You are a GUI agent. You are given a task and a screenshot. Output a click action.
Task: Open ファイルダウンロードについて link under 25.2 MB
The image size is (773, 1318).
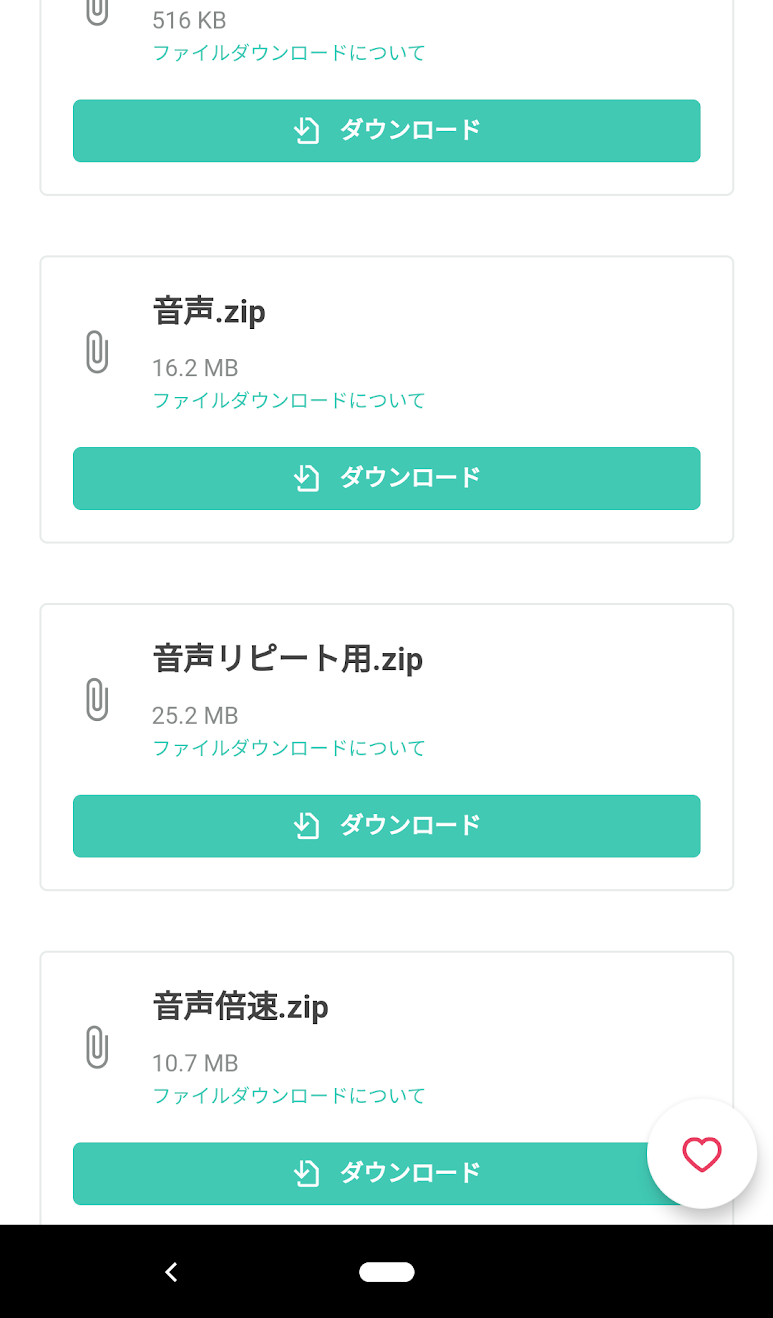pos(289,748)
